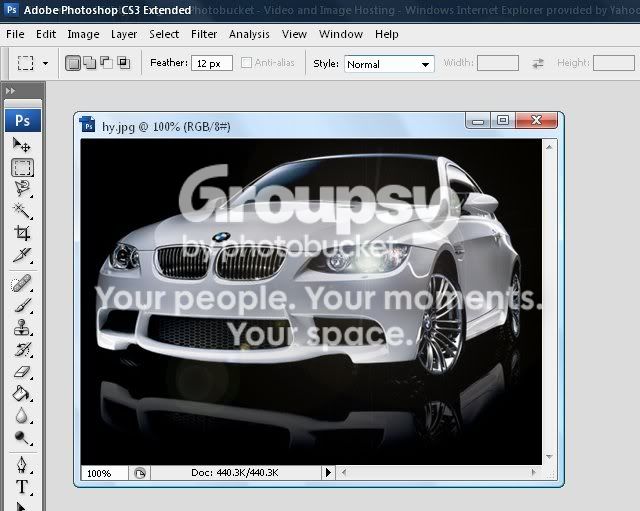This screenshot has width=640, height=511.
Task: Click the Height input field
Action: (x=613, y=63)
